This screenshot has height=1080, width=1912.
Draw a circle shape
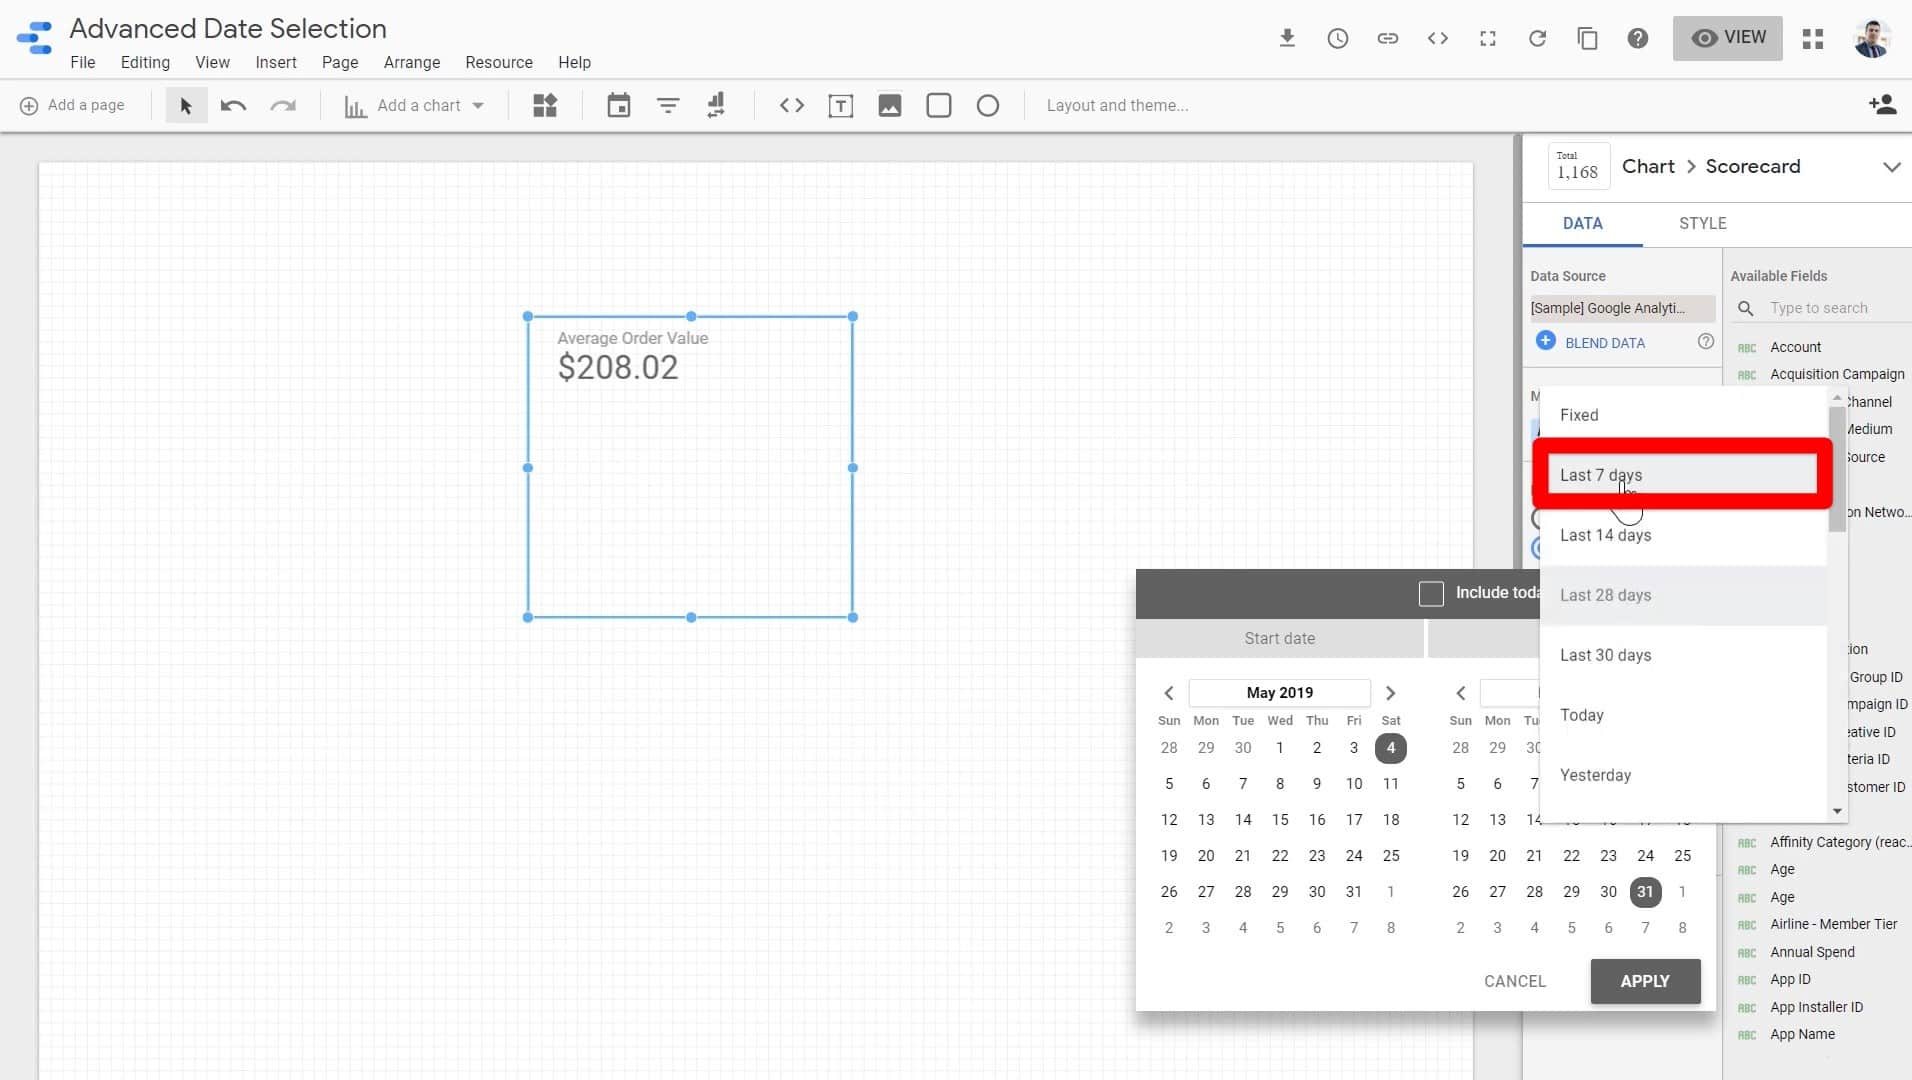987,105
